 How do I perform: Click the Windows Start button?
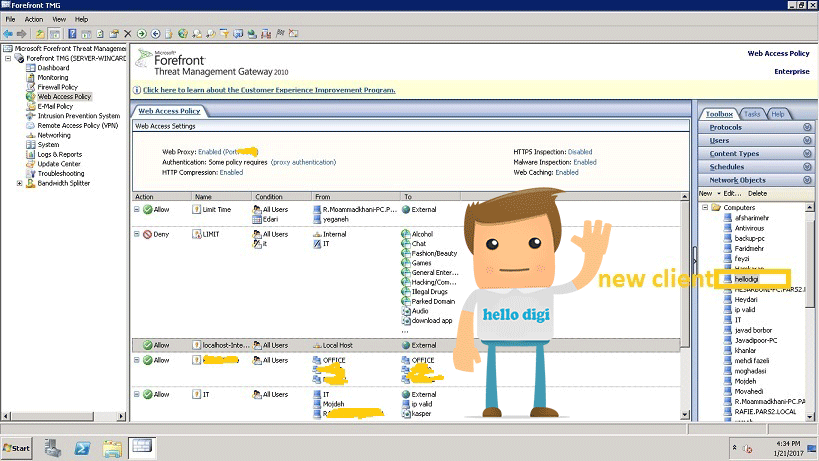pos(17,448)
